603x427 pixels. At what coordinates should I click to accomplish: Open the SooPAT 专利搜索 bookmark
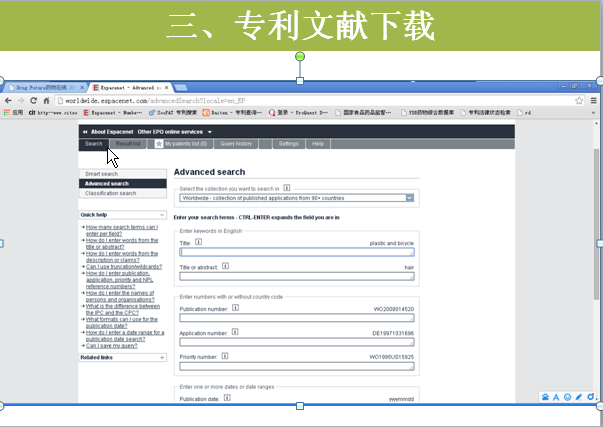(173, 113)
